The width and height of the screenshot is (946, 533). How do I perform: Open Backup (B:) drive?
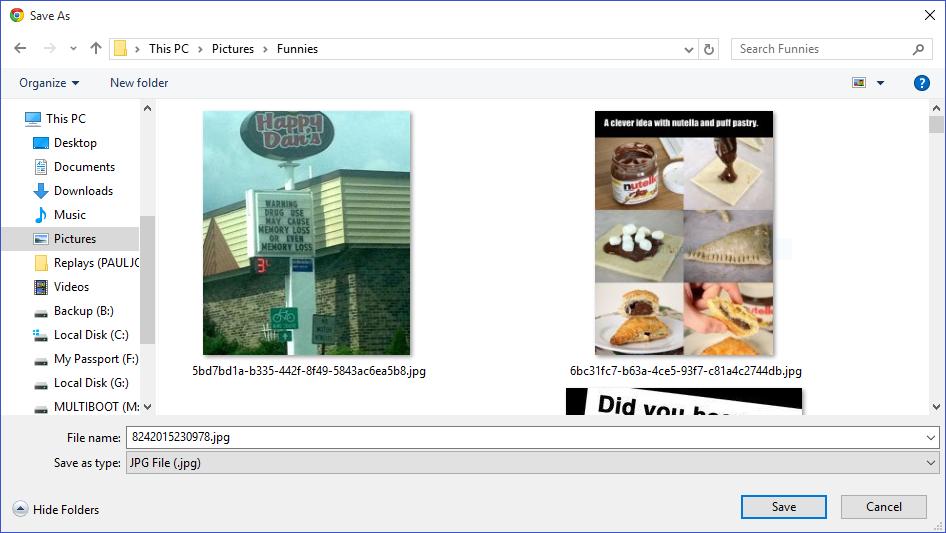pyautogui.click(x=84, y=311)
